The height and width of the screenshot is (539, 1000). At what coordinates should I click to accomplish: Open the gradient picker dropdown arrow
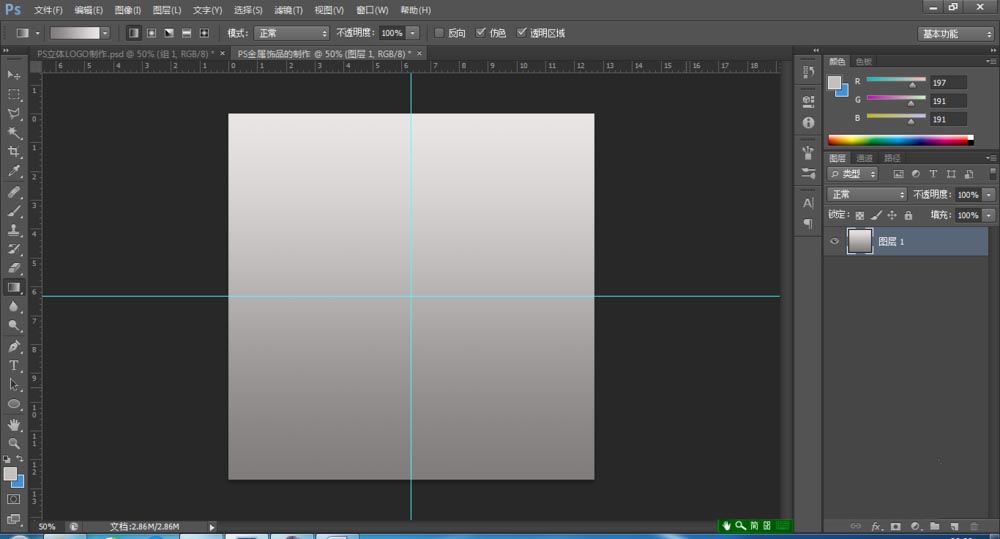(105, 33)
